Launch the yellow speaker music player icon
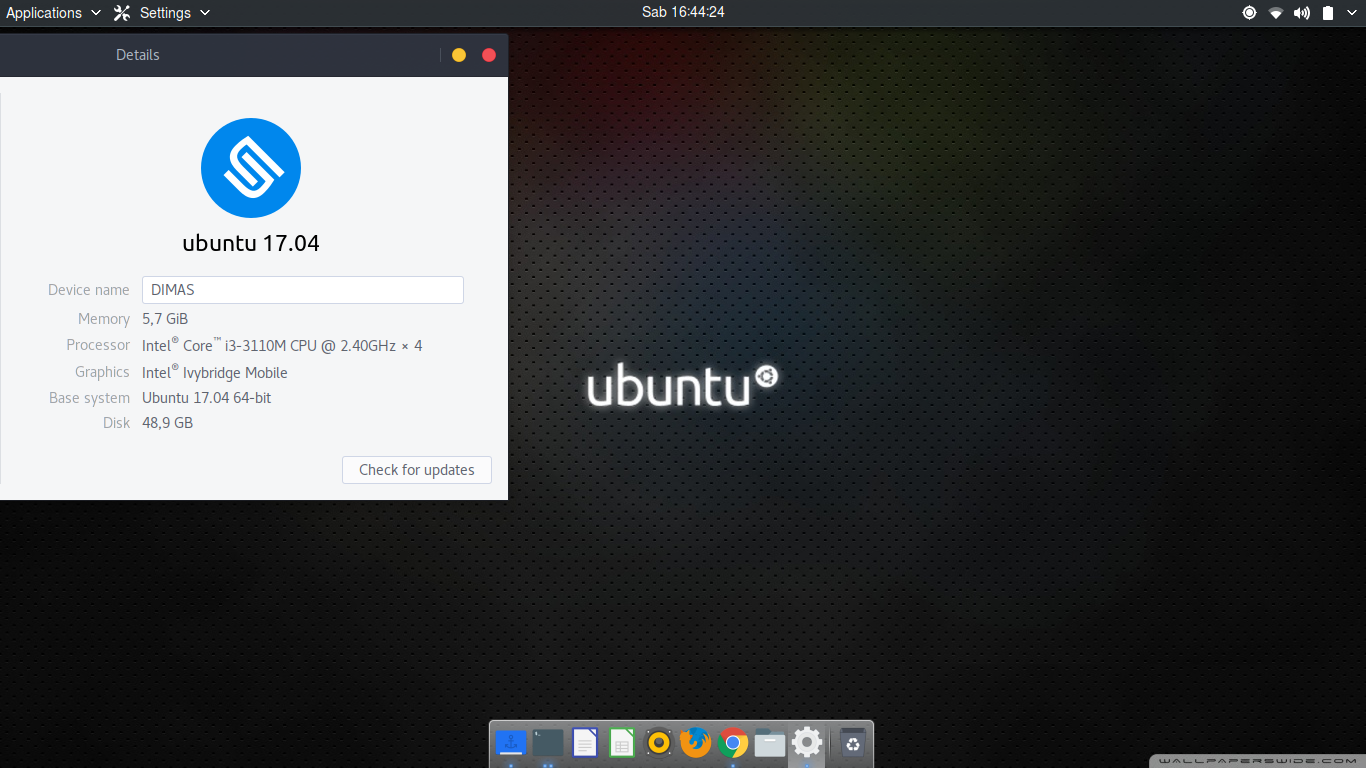Screen dimensions: 1366x768 pos(659,743)
